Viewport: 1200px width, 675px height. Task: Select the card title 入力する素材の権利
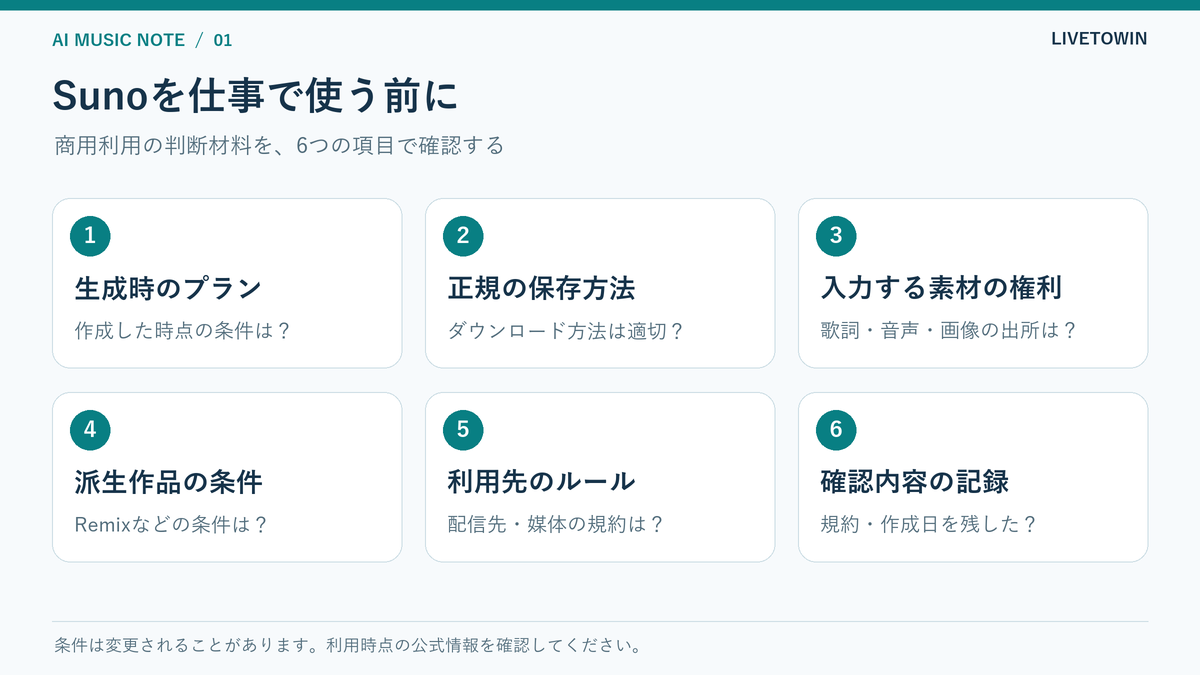(941, 289)
